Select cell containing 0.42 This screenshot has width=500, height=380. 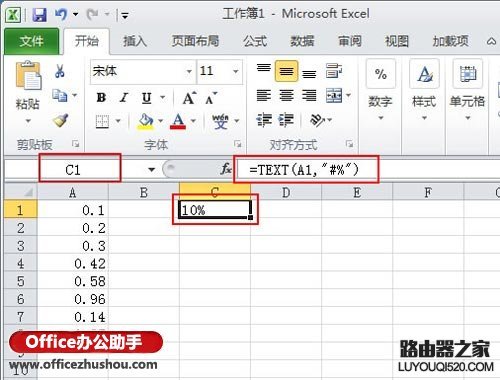(x=73, y=264)
